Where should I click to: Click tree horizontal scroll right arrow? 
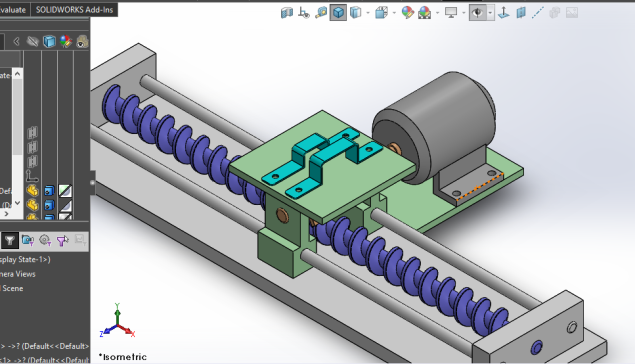(x=6, y=213)
